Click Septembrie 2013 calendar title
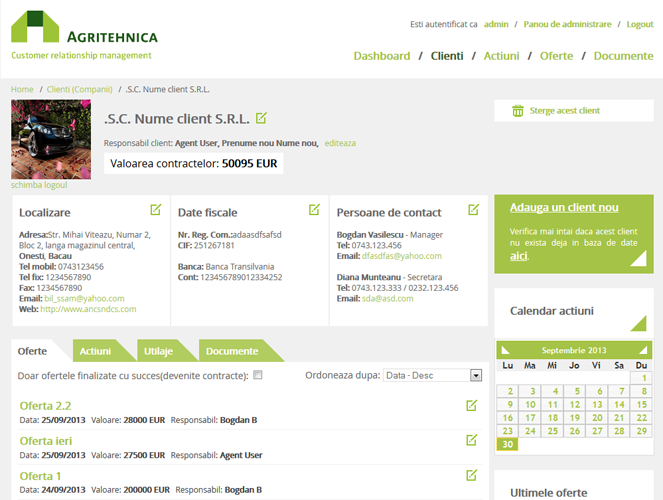This screenshot has width=663, height=500. click(x=574, y=350)
